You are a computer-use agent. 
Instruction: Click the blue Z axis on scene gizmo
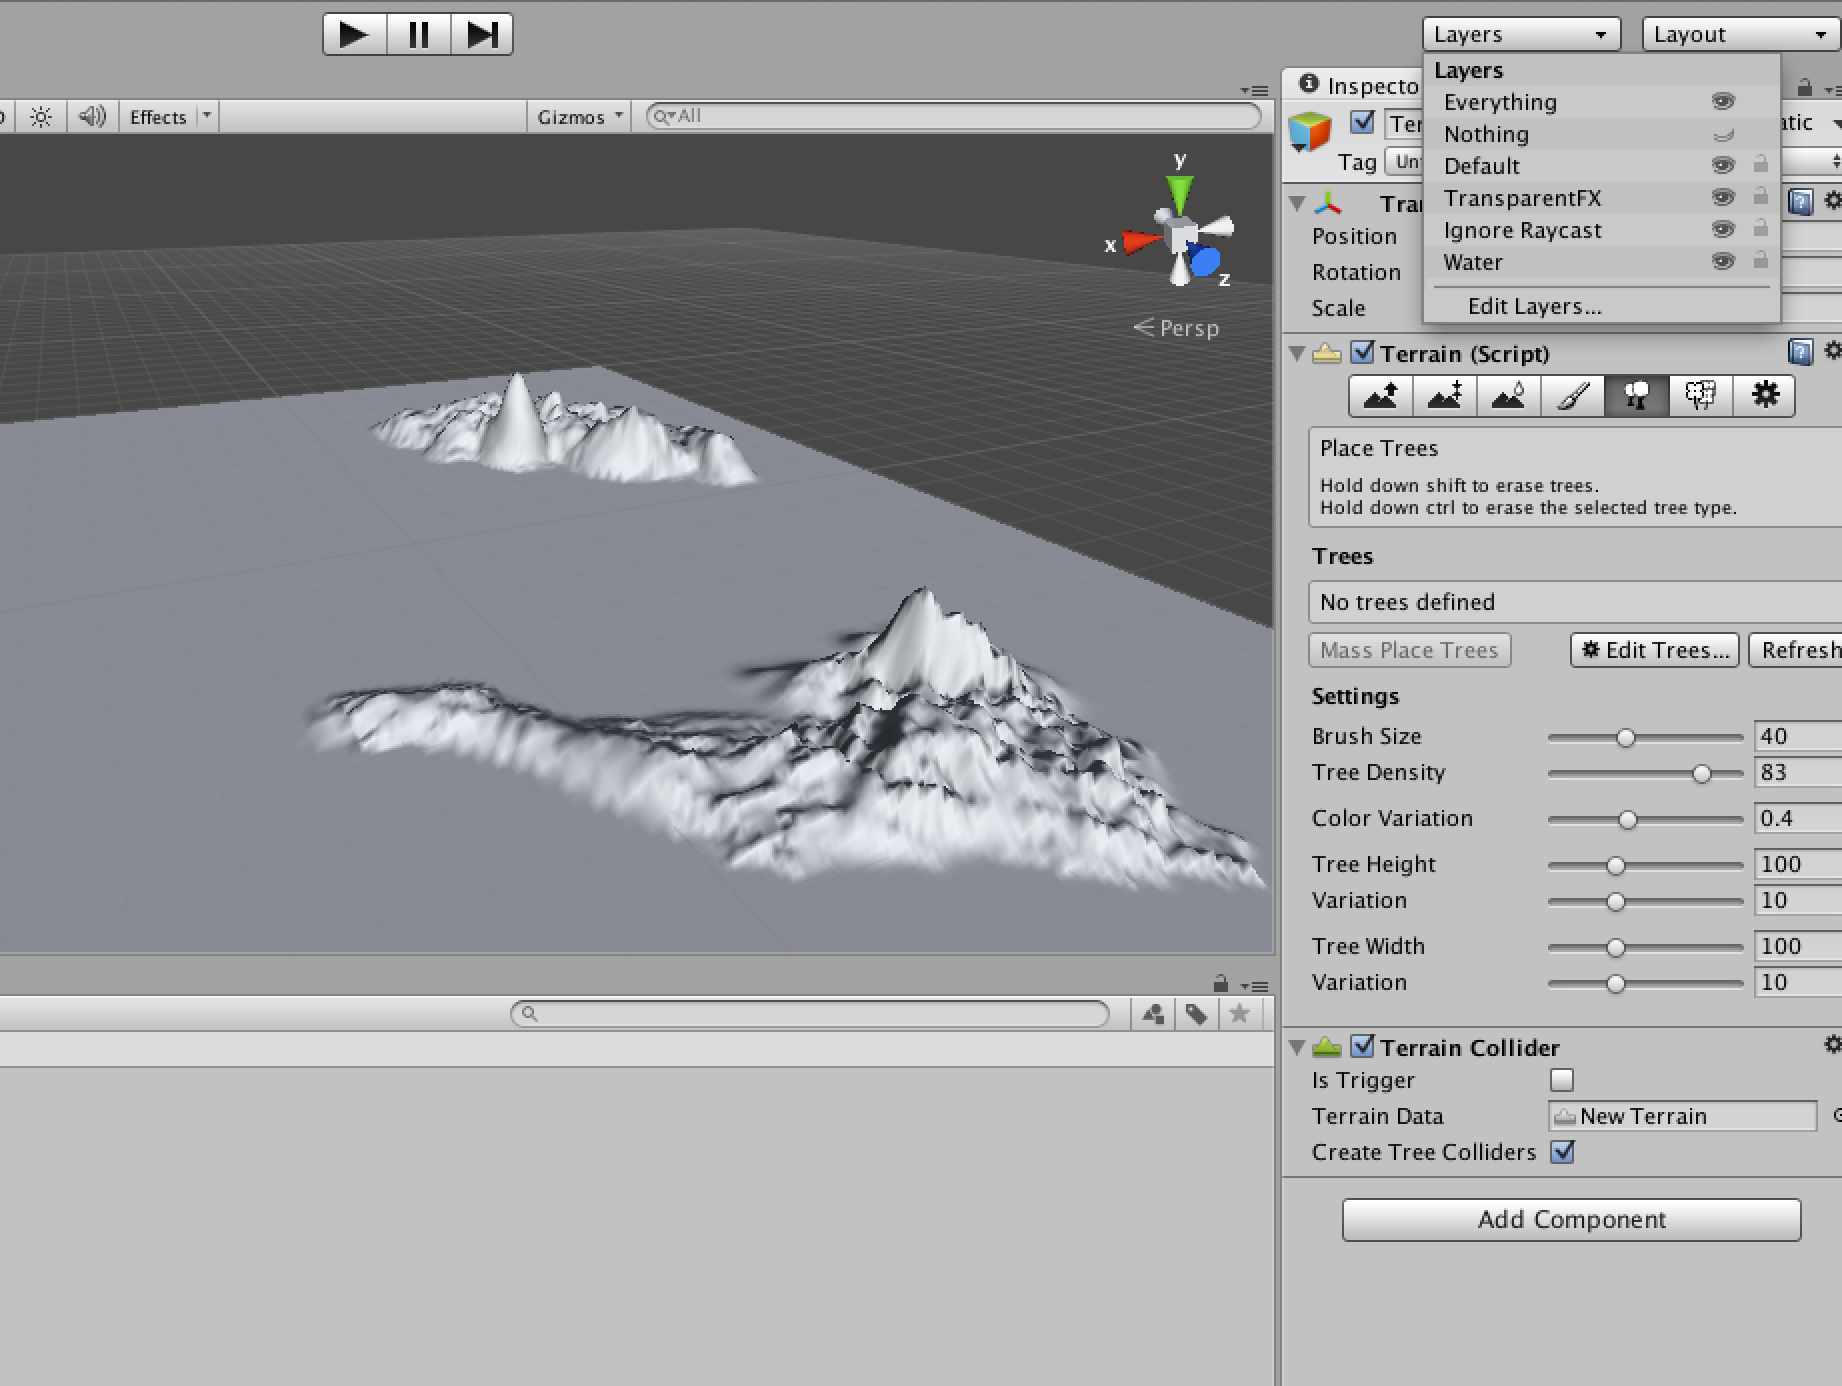tap(1204, 262)
